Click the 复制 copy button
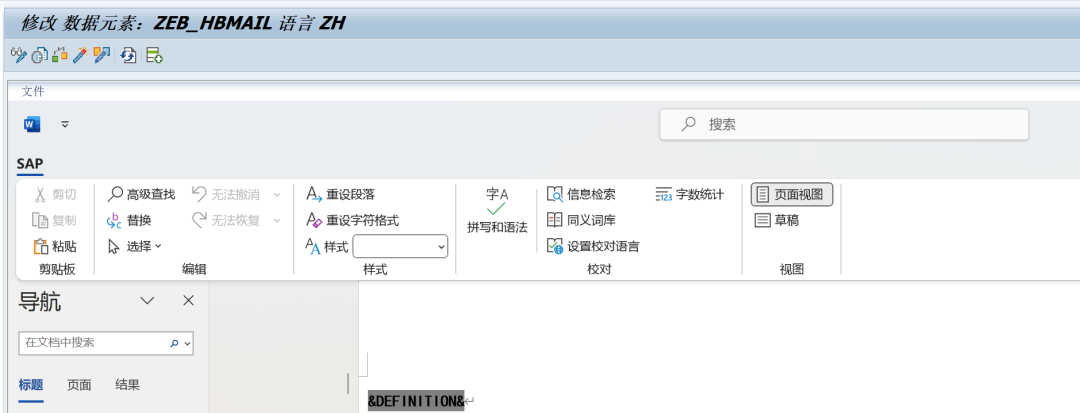 click(55, 220)
